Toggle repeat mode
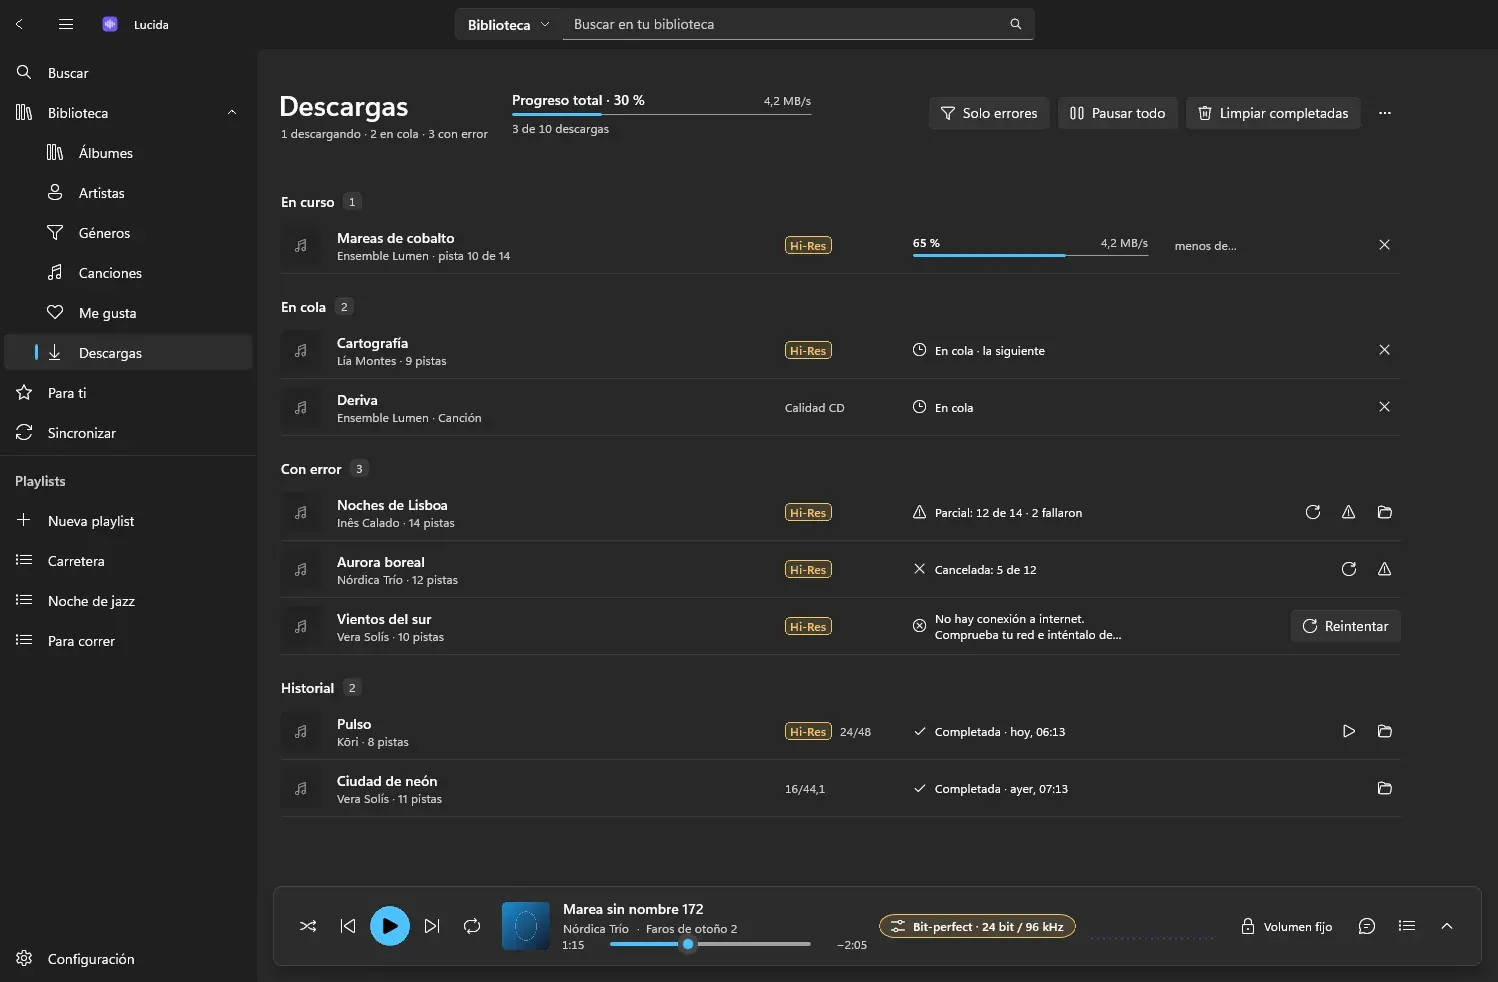Viewport: 1498px width, 982px height. pos(472,926)
